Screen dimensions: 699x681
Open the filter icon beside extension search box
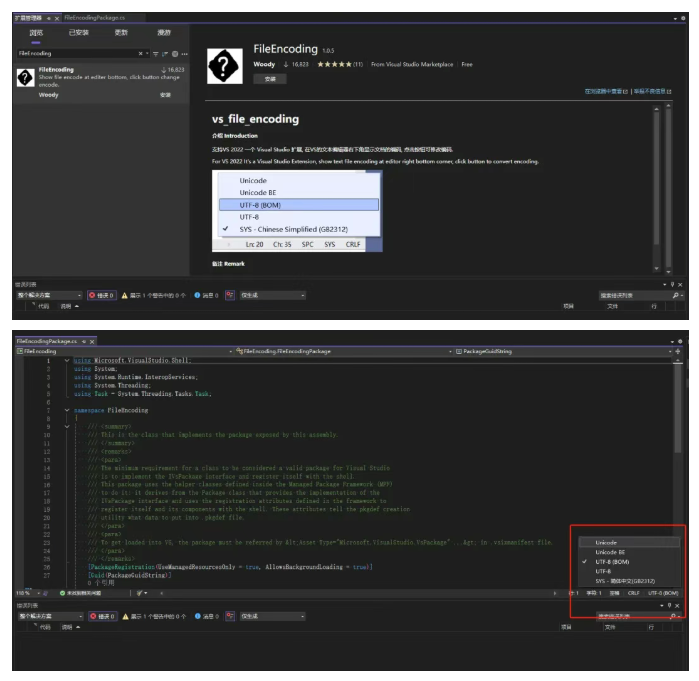point(156,54)
